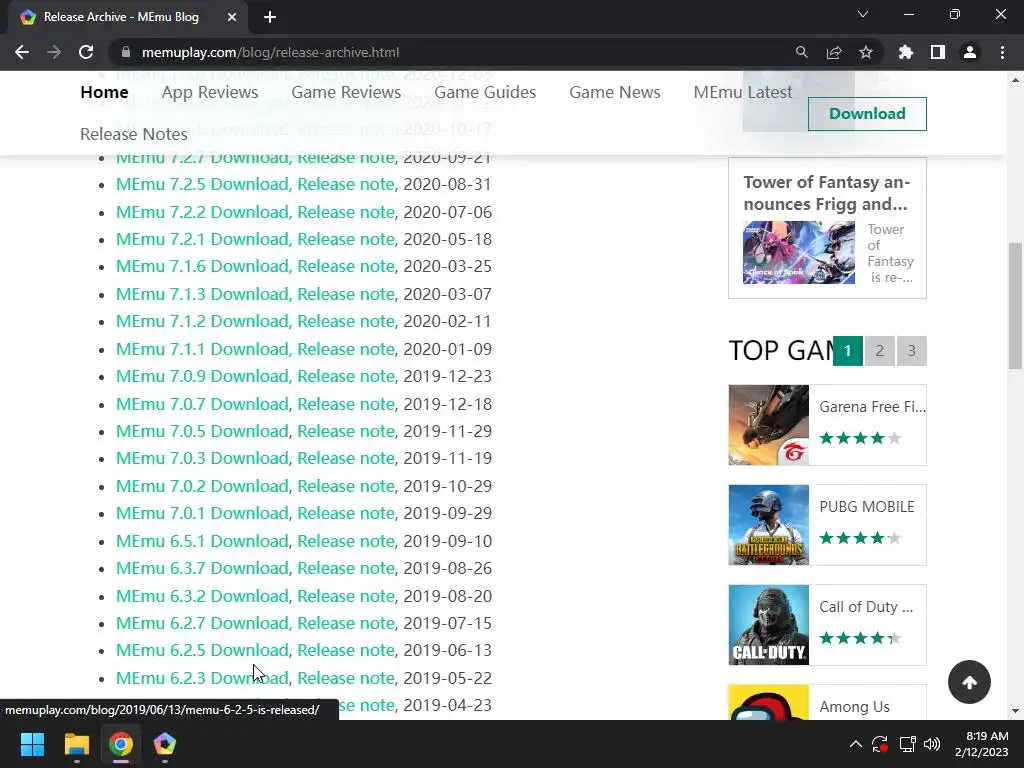Click the green Download button

click(867, 114)
